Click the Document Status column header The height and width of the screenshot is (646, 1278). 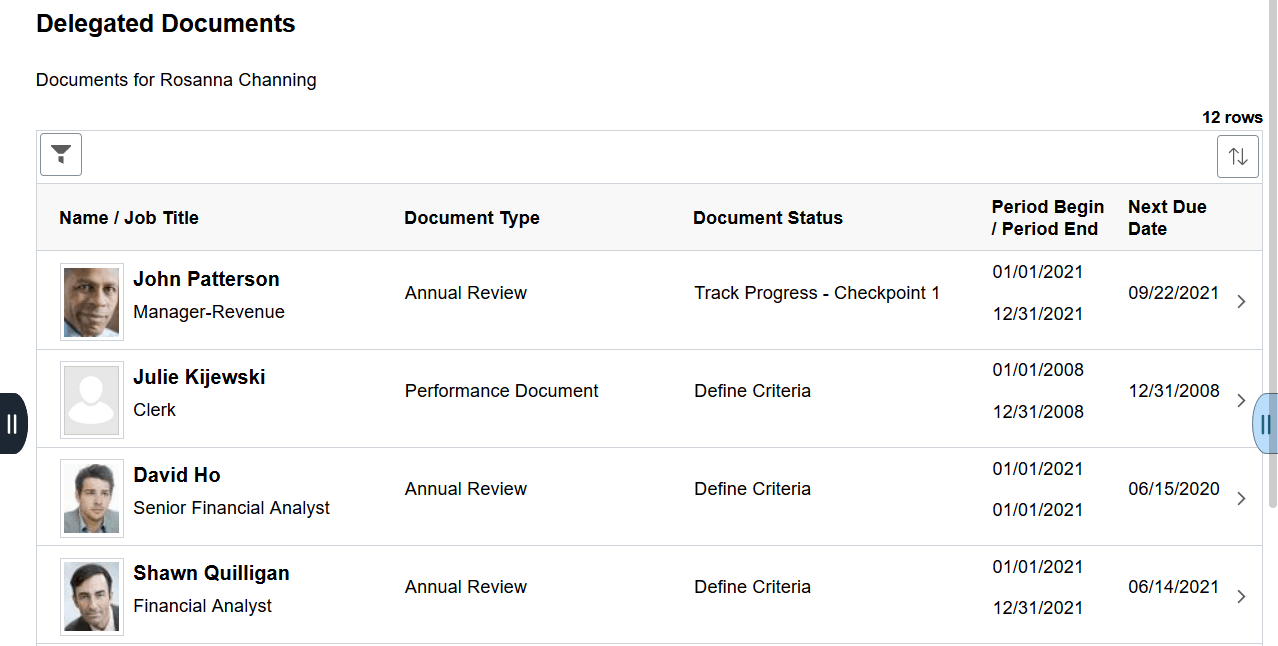tap(768, 217)
